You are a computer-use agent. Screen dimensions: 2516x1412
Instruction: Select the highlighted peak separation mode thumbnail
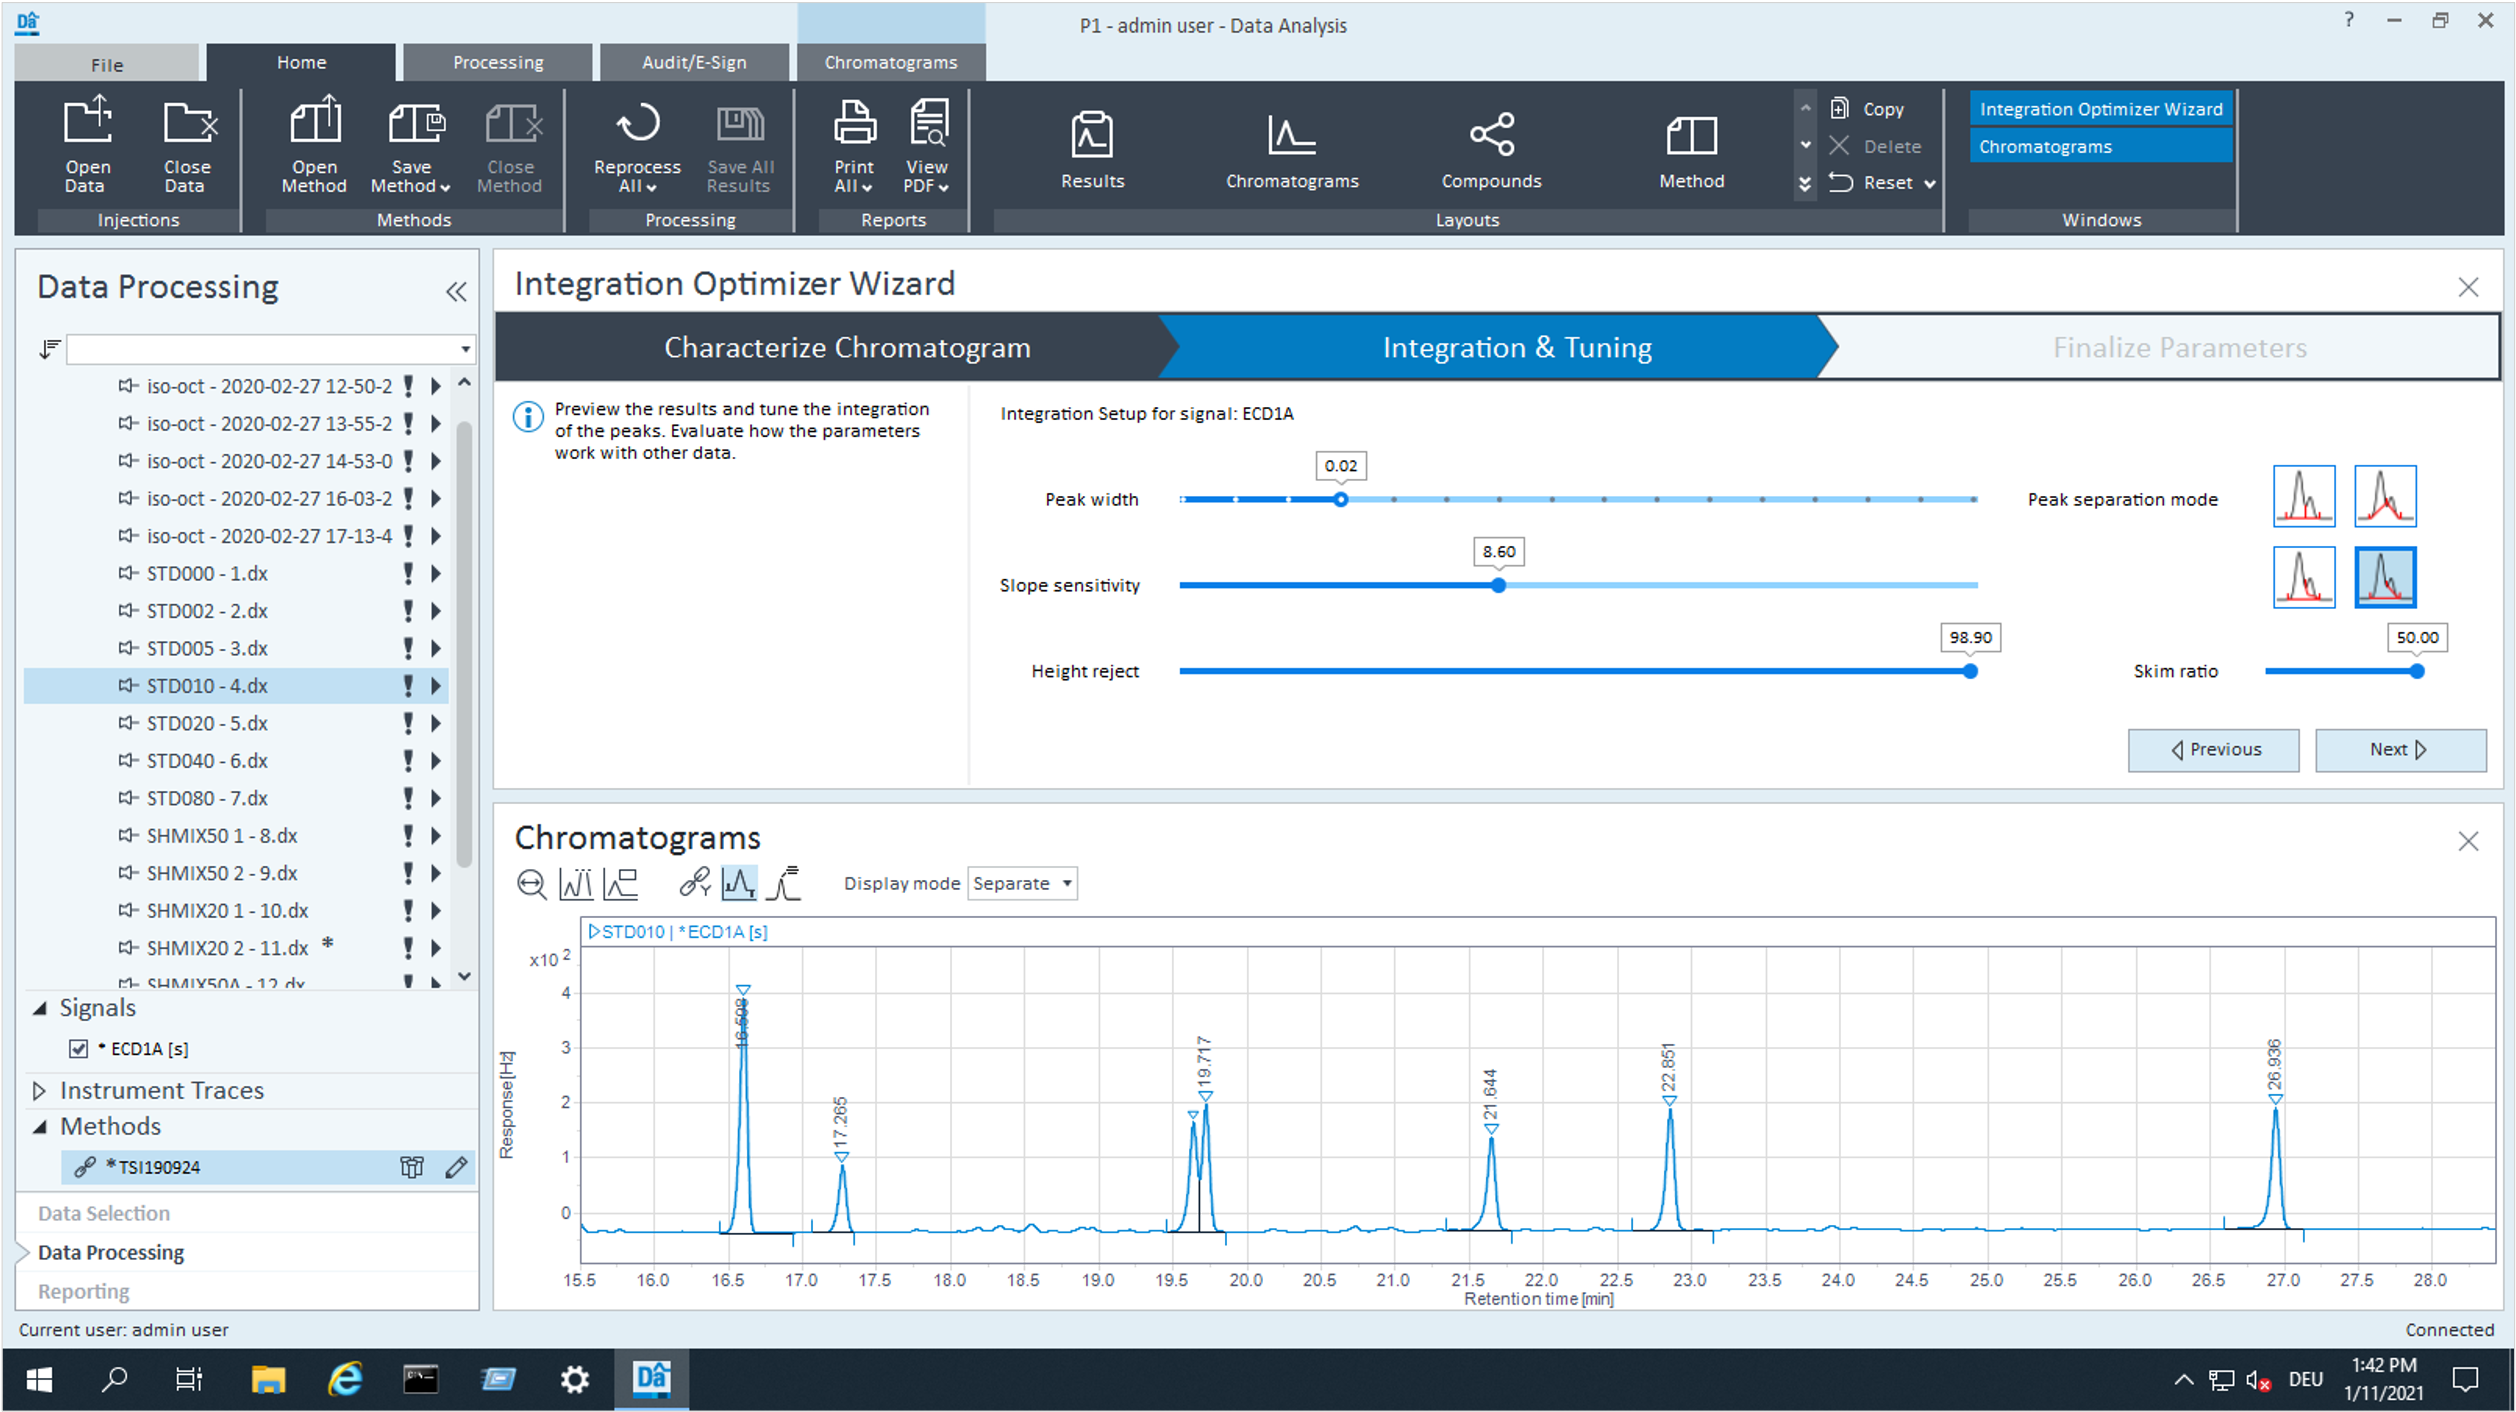2384,577
